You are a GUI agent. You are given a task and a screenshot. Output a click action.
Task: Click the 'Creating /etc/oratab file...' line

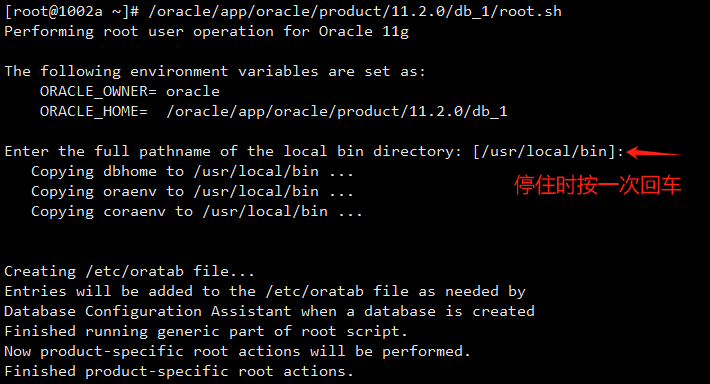(130, 271)
